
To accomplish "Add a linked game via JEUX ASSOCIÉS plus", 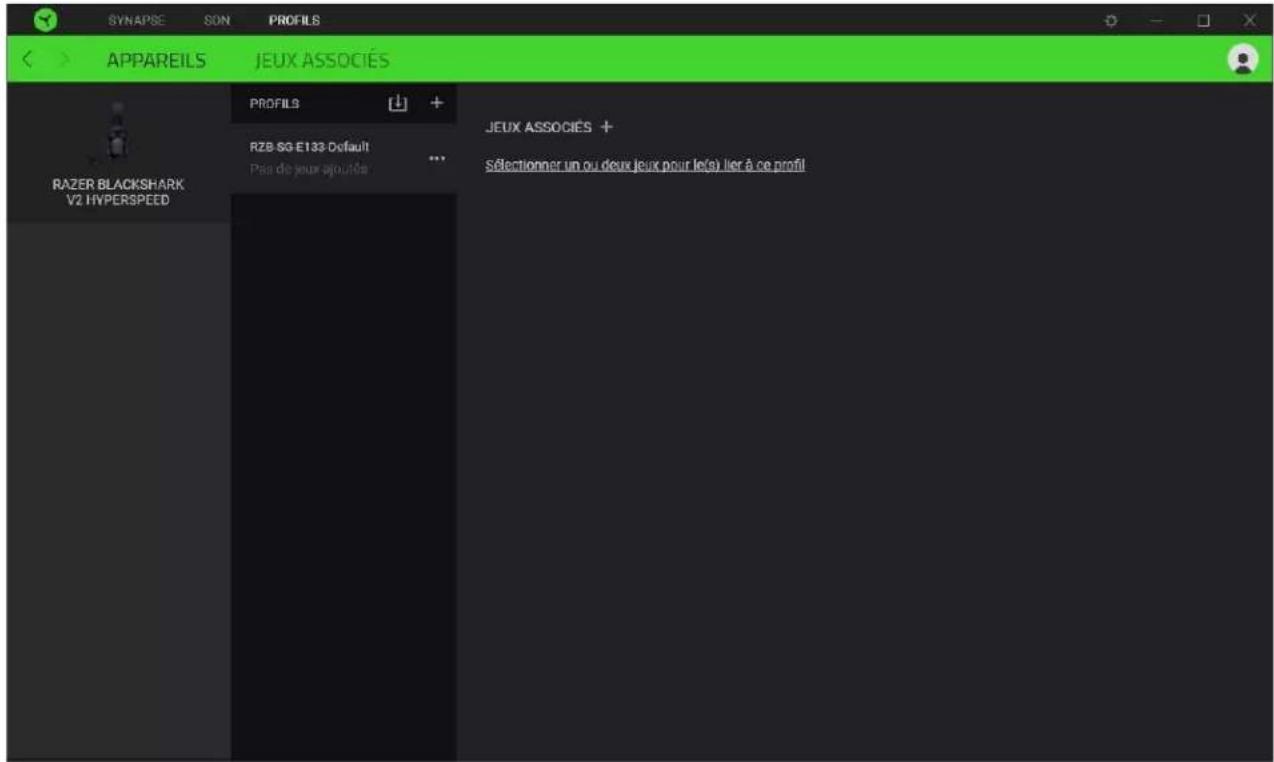I will point(606,127).
